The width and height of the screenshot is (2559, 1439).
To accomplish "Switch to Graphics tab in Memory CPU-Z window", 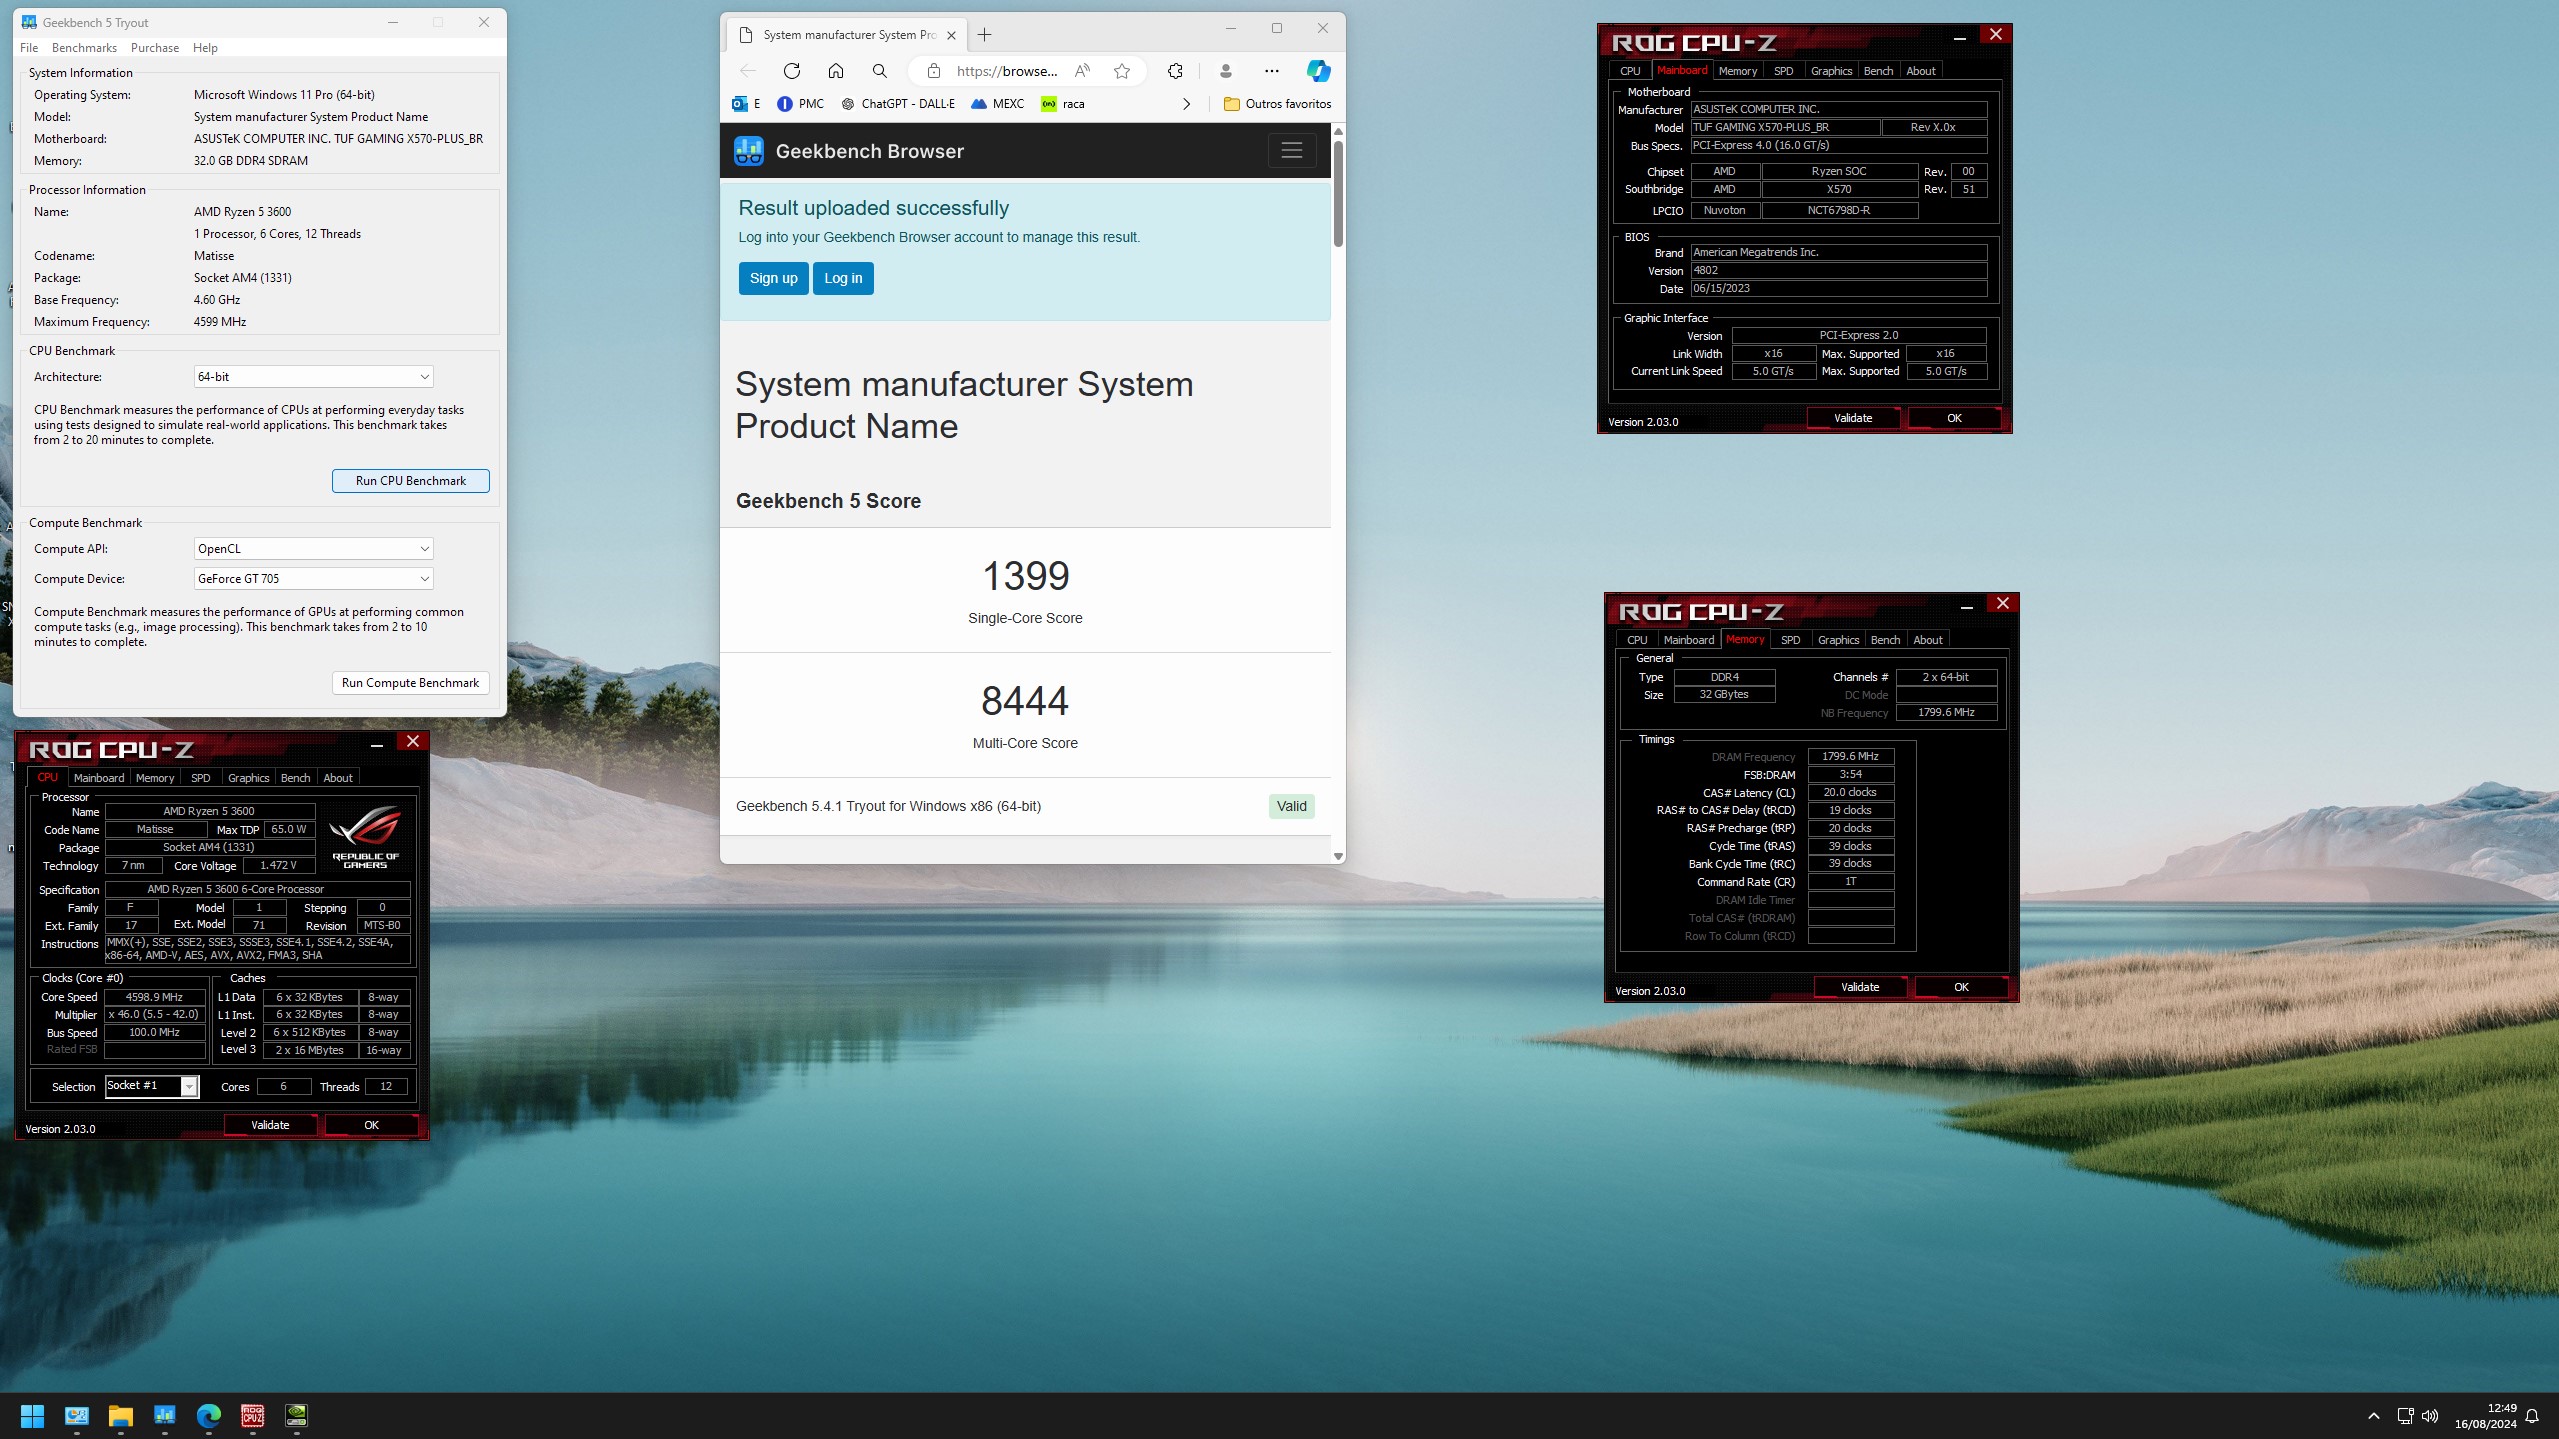I will [x=1838, y=640].
